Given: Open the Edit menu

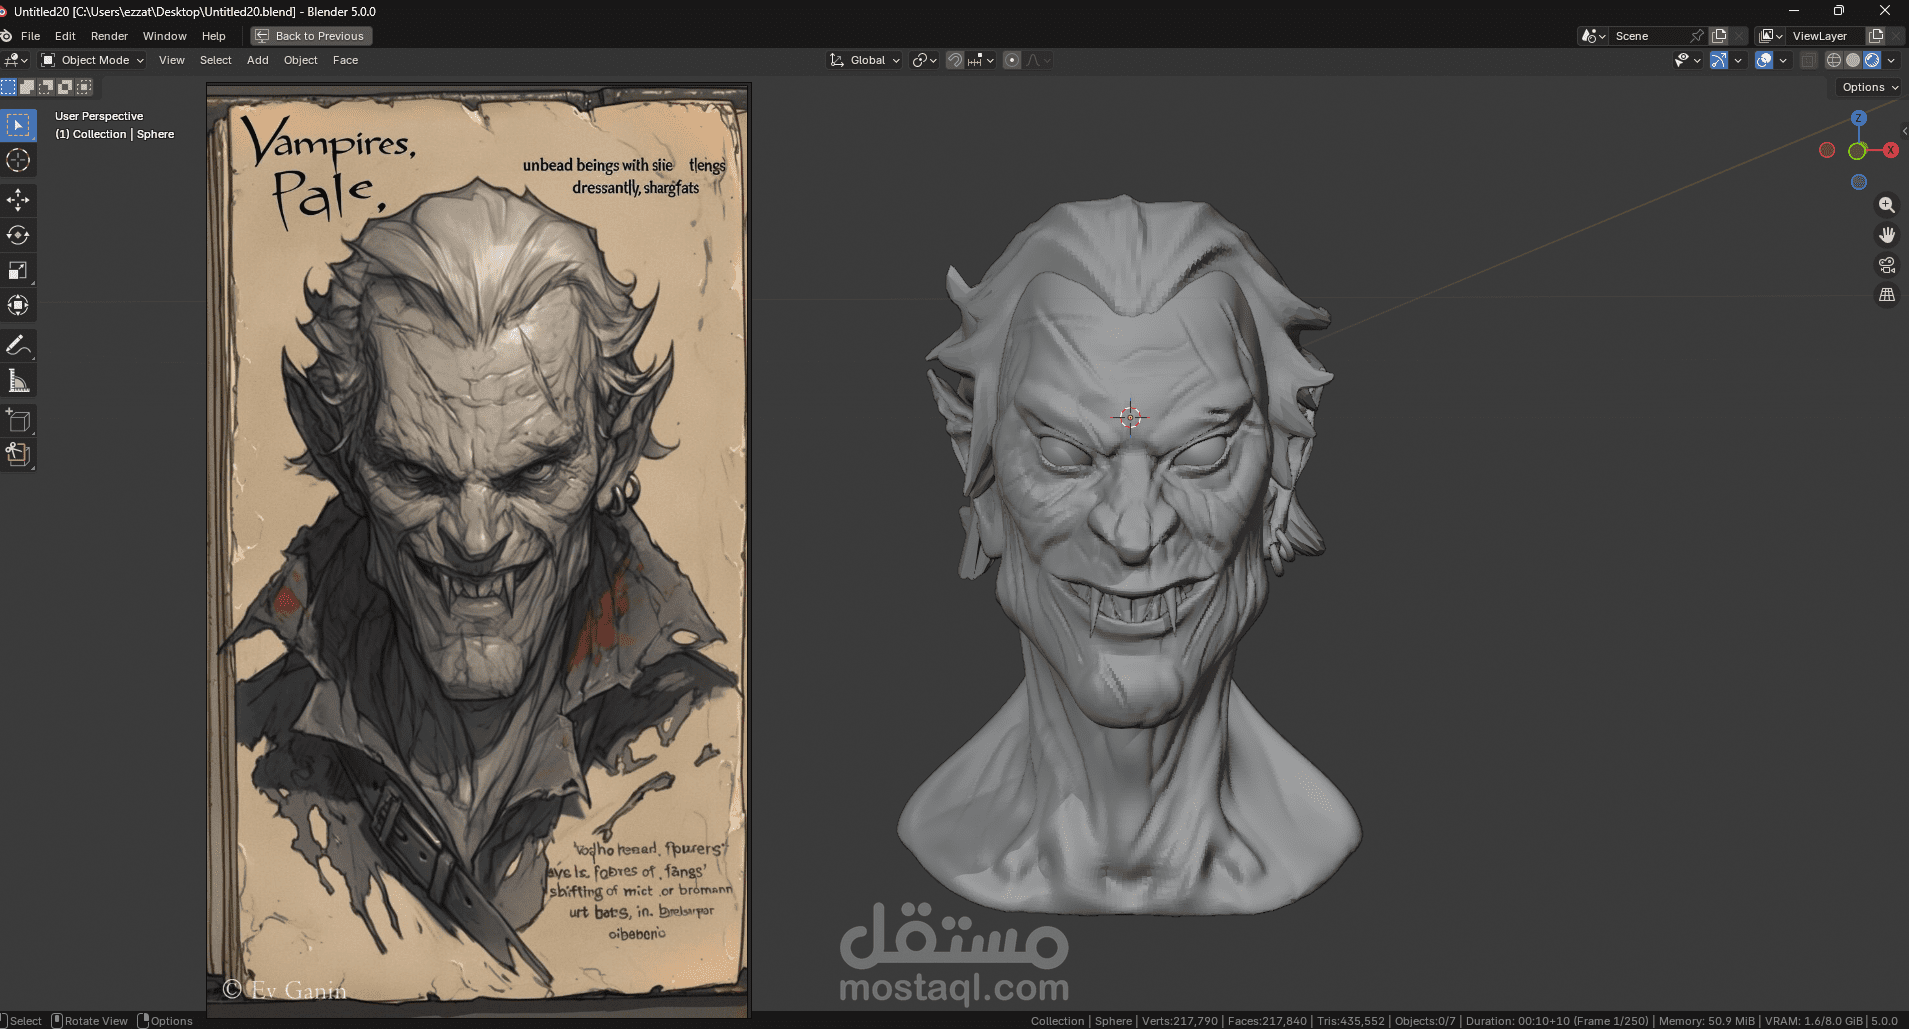Looking at the screenshot, I should pos(65,36).
